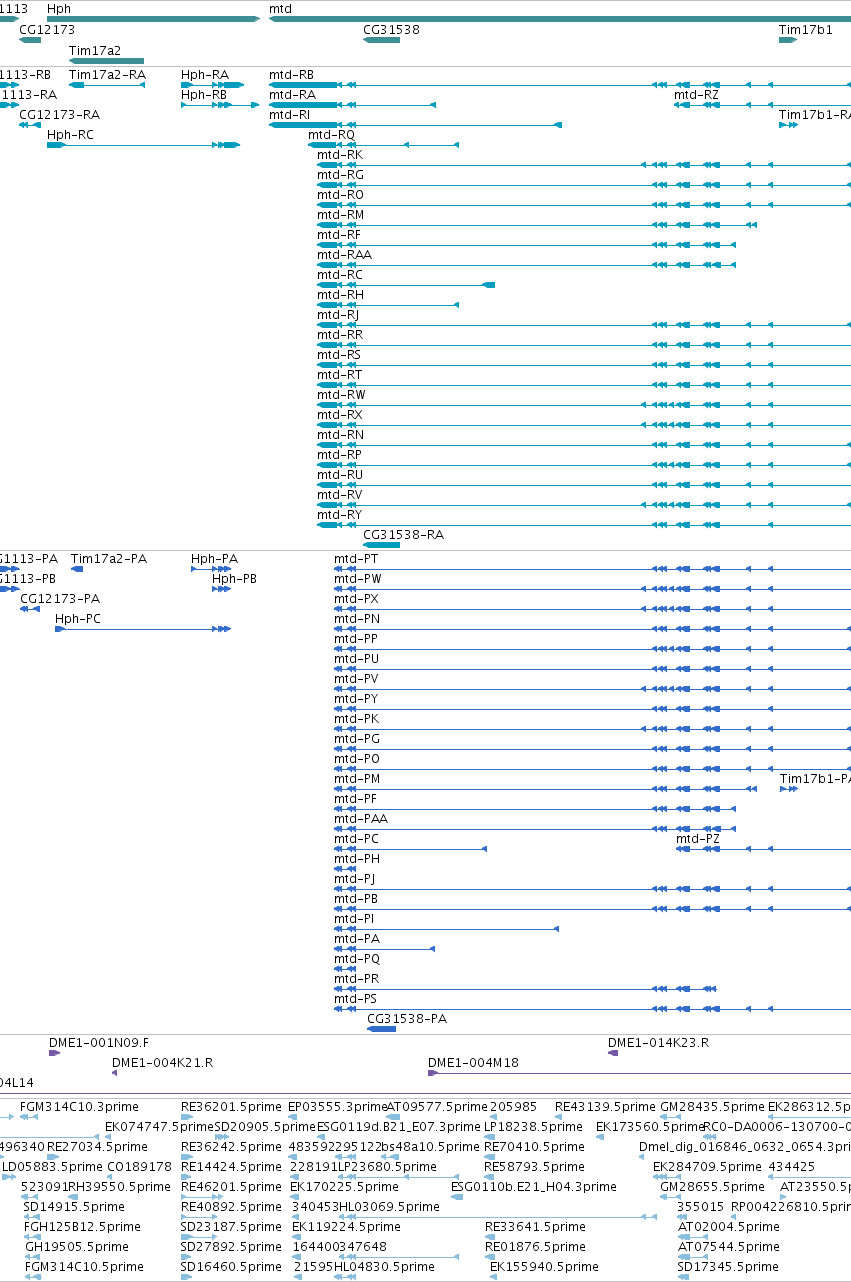
Task: Select the Tim17a2 gene bar glyph
Action: click(106, 61)
